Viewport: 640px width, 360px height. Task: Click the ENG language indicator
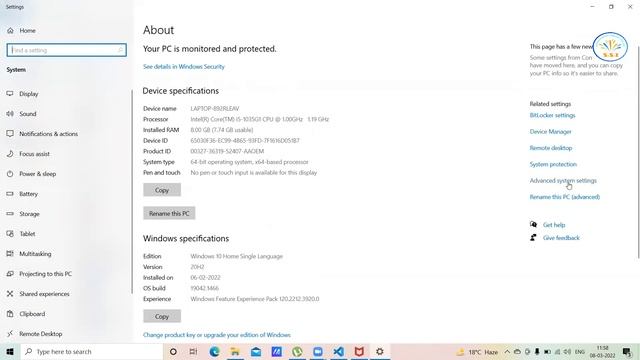[580, 352]
